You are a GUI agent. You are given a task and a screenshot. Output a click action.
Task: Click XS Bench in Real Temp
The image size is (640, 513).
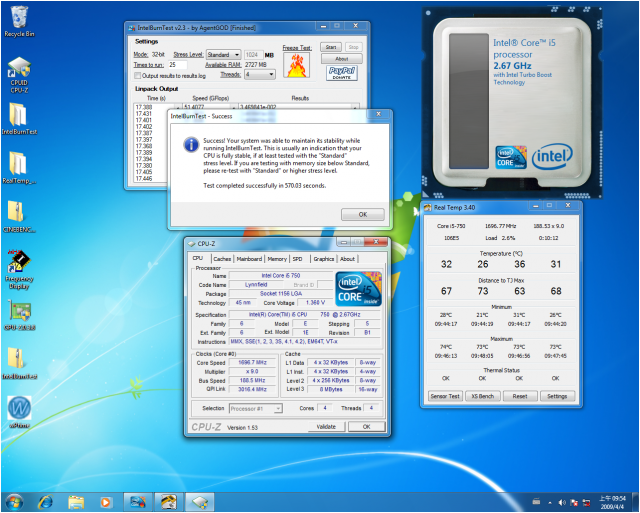(x=482, y=396)
